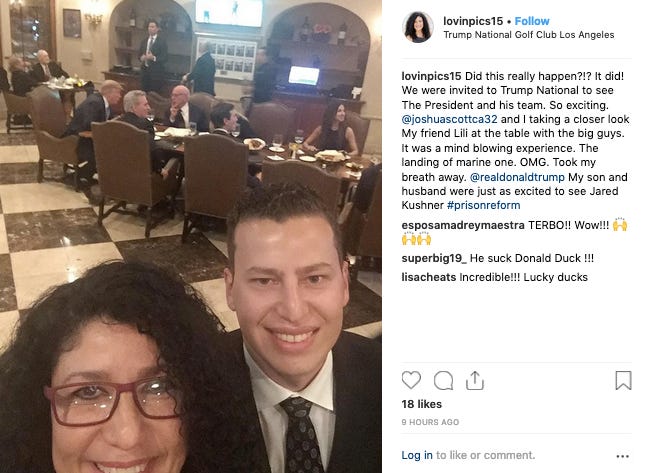Click the posted selfie photo
This screenshot has width=646, height=473.
tap(191, 236)
